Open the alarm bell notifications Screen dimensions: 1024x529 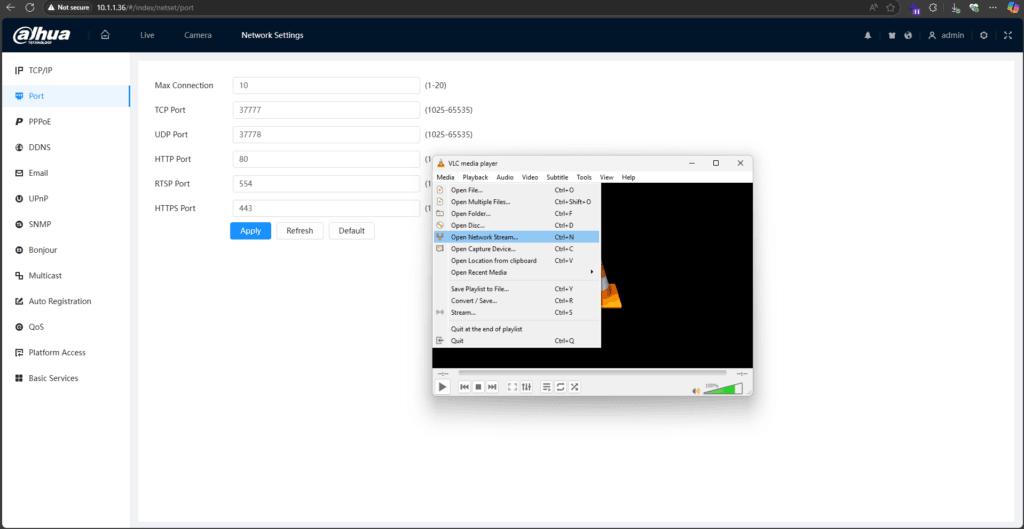868,35
